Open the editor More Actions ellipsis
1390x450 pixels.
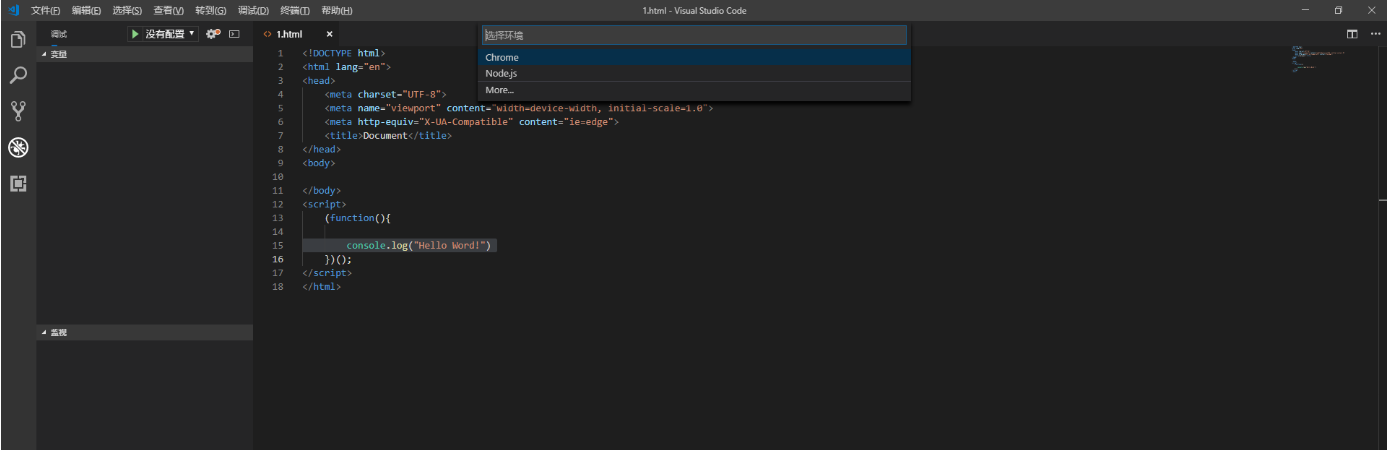pos(1375,34)
